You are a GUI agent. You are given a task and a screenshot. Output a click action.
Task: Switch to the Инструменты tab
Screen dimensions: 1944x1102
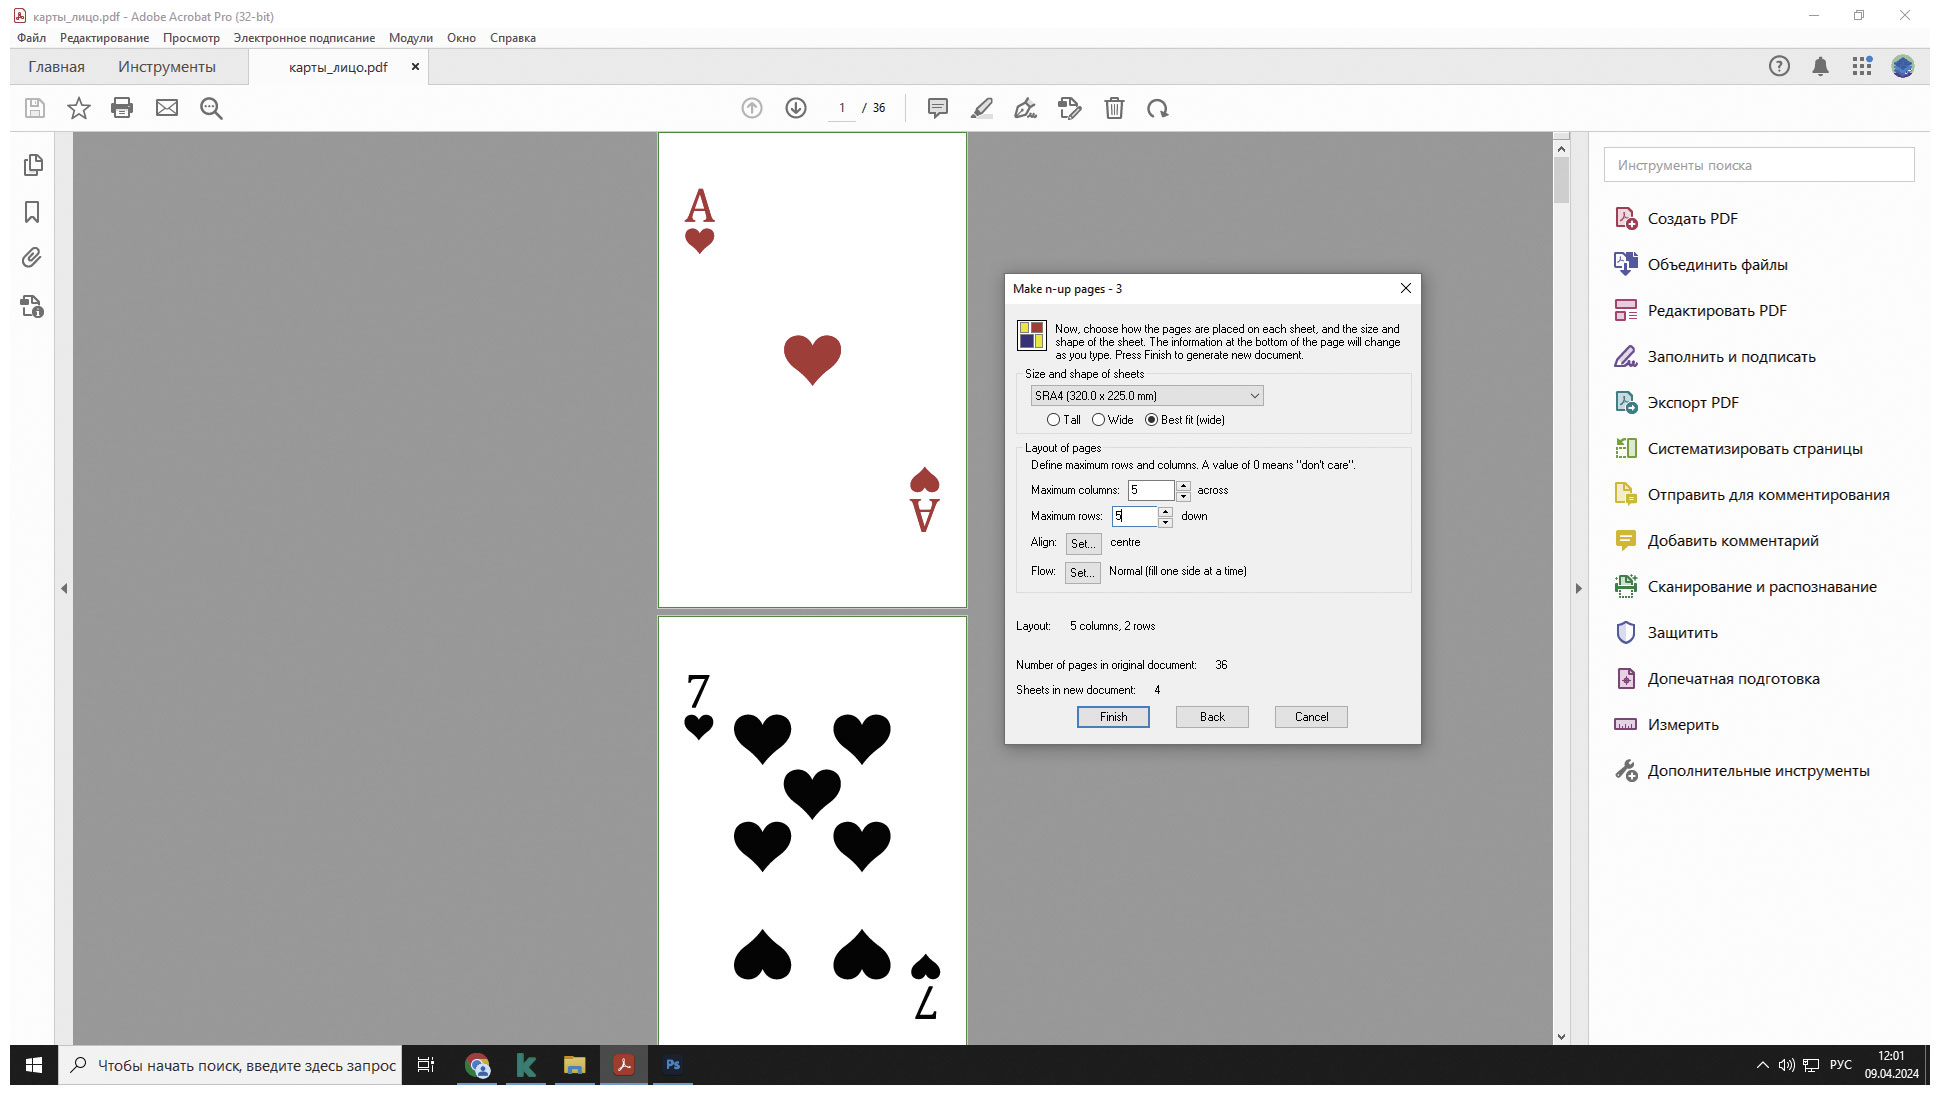pos(167,67)
